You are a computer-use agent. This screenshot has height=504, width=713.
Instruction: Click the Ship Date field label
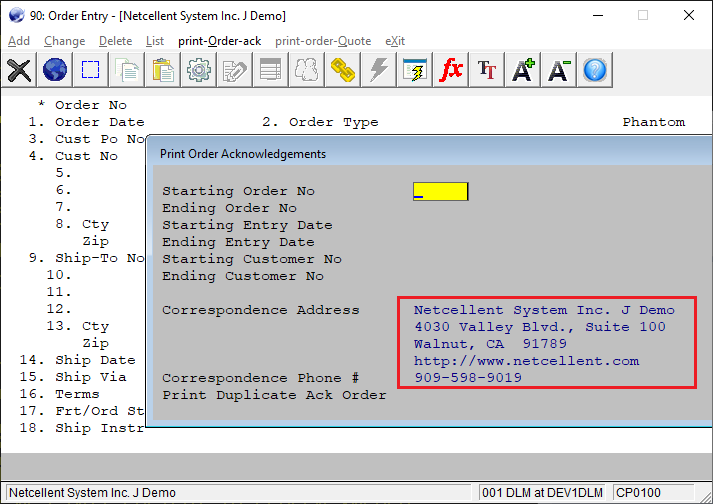(x=95, y=360)
